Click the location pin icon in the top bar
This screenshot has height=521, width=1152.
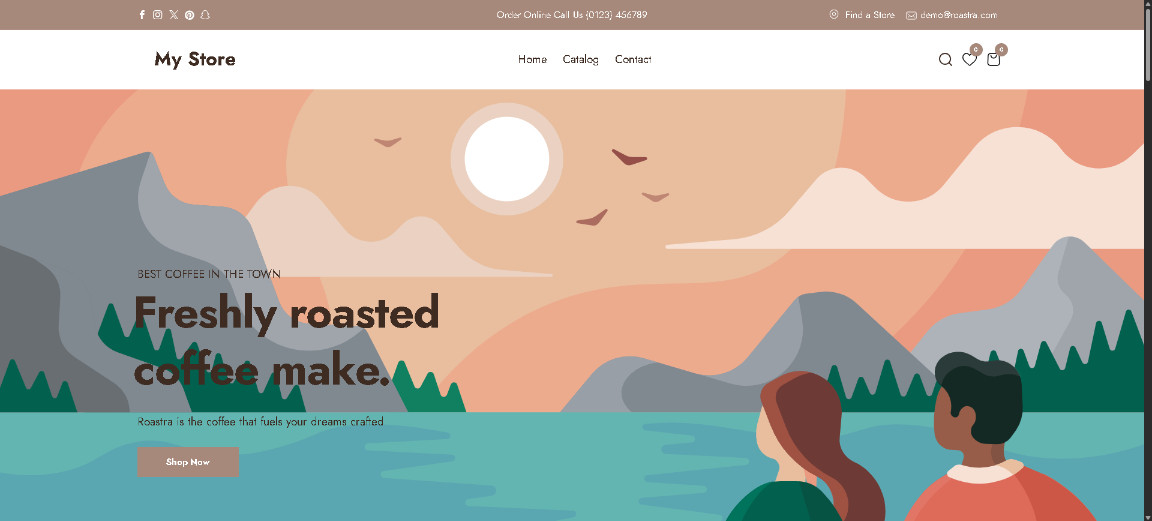point(834,14)
